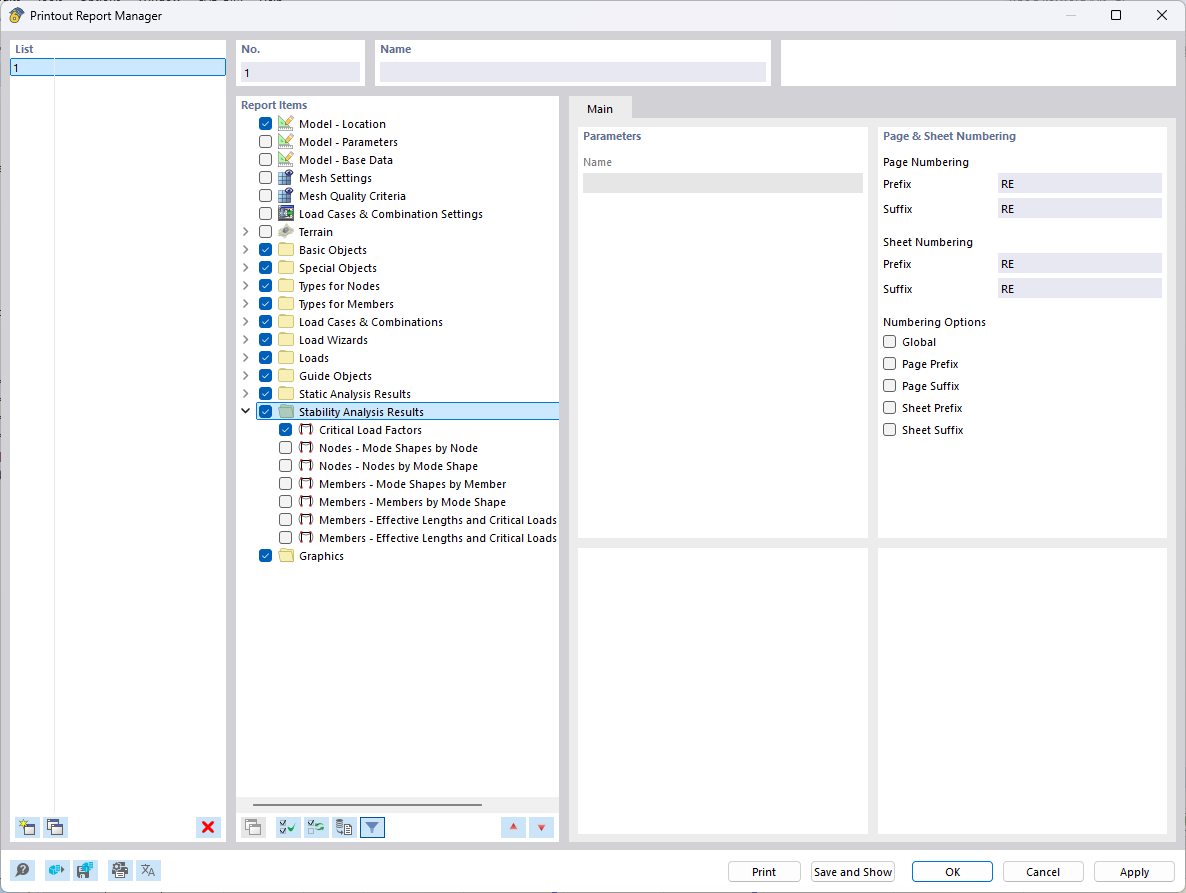Screen dimensions: 1186x893
Task: Delete the current report with the red X
Action: click(x=208, y=827)
